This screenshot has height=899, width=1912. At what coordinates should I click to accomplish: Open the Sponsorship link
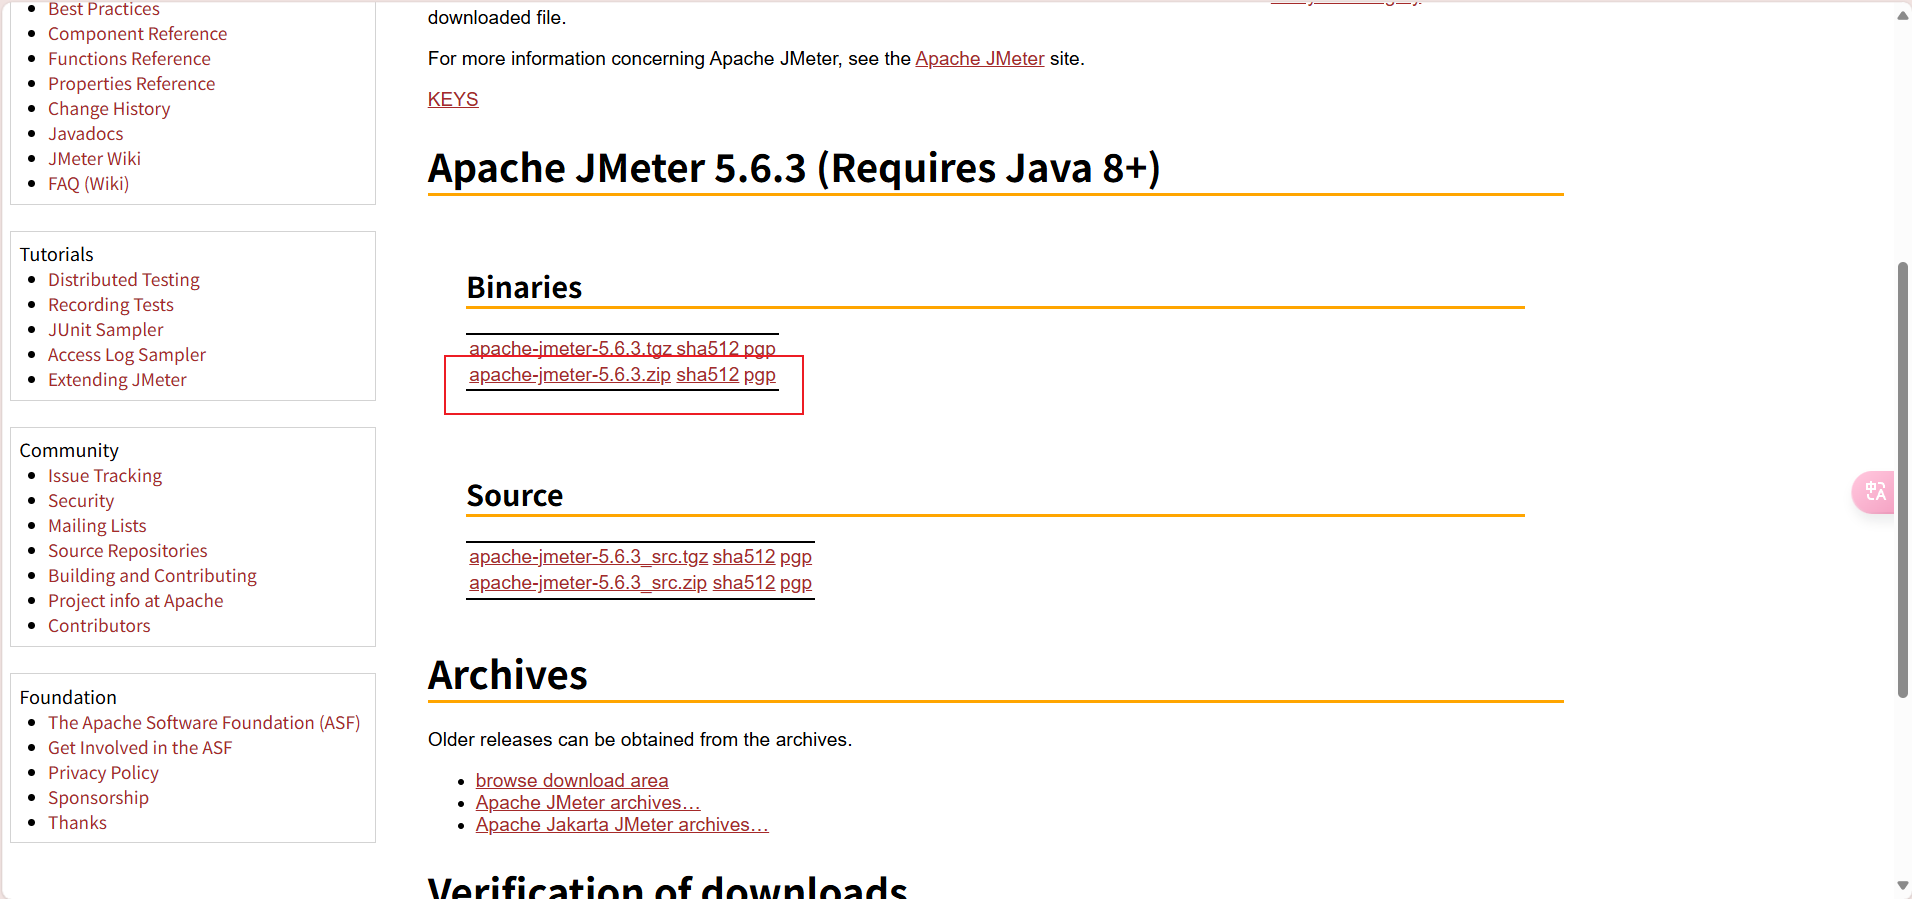[x=98, y=798]
